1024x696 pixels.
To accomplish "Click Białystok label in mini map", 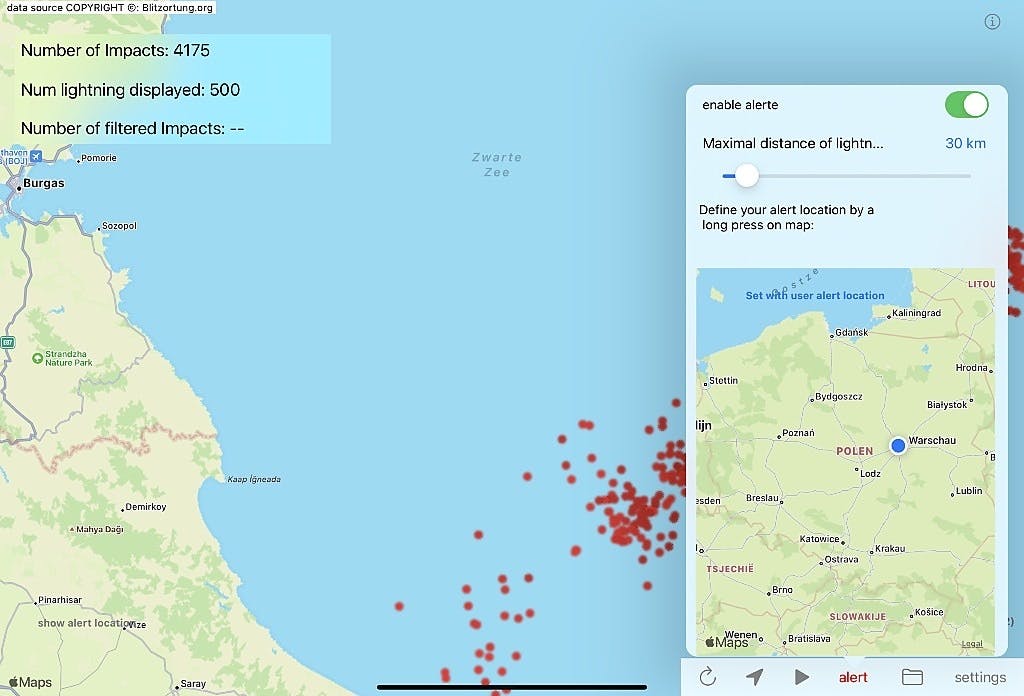I will tap(947, 405).
